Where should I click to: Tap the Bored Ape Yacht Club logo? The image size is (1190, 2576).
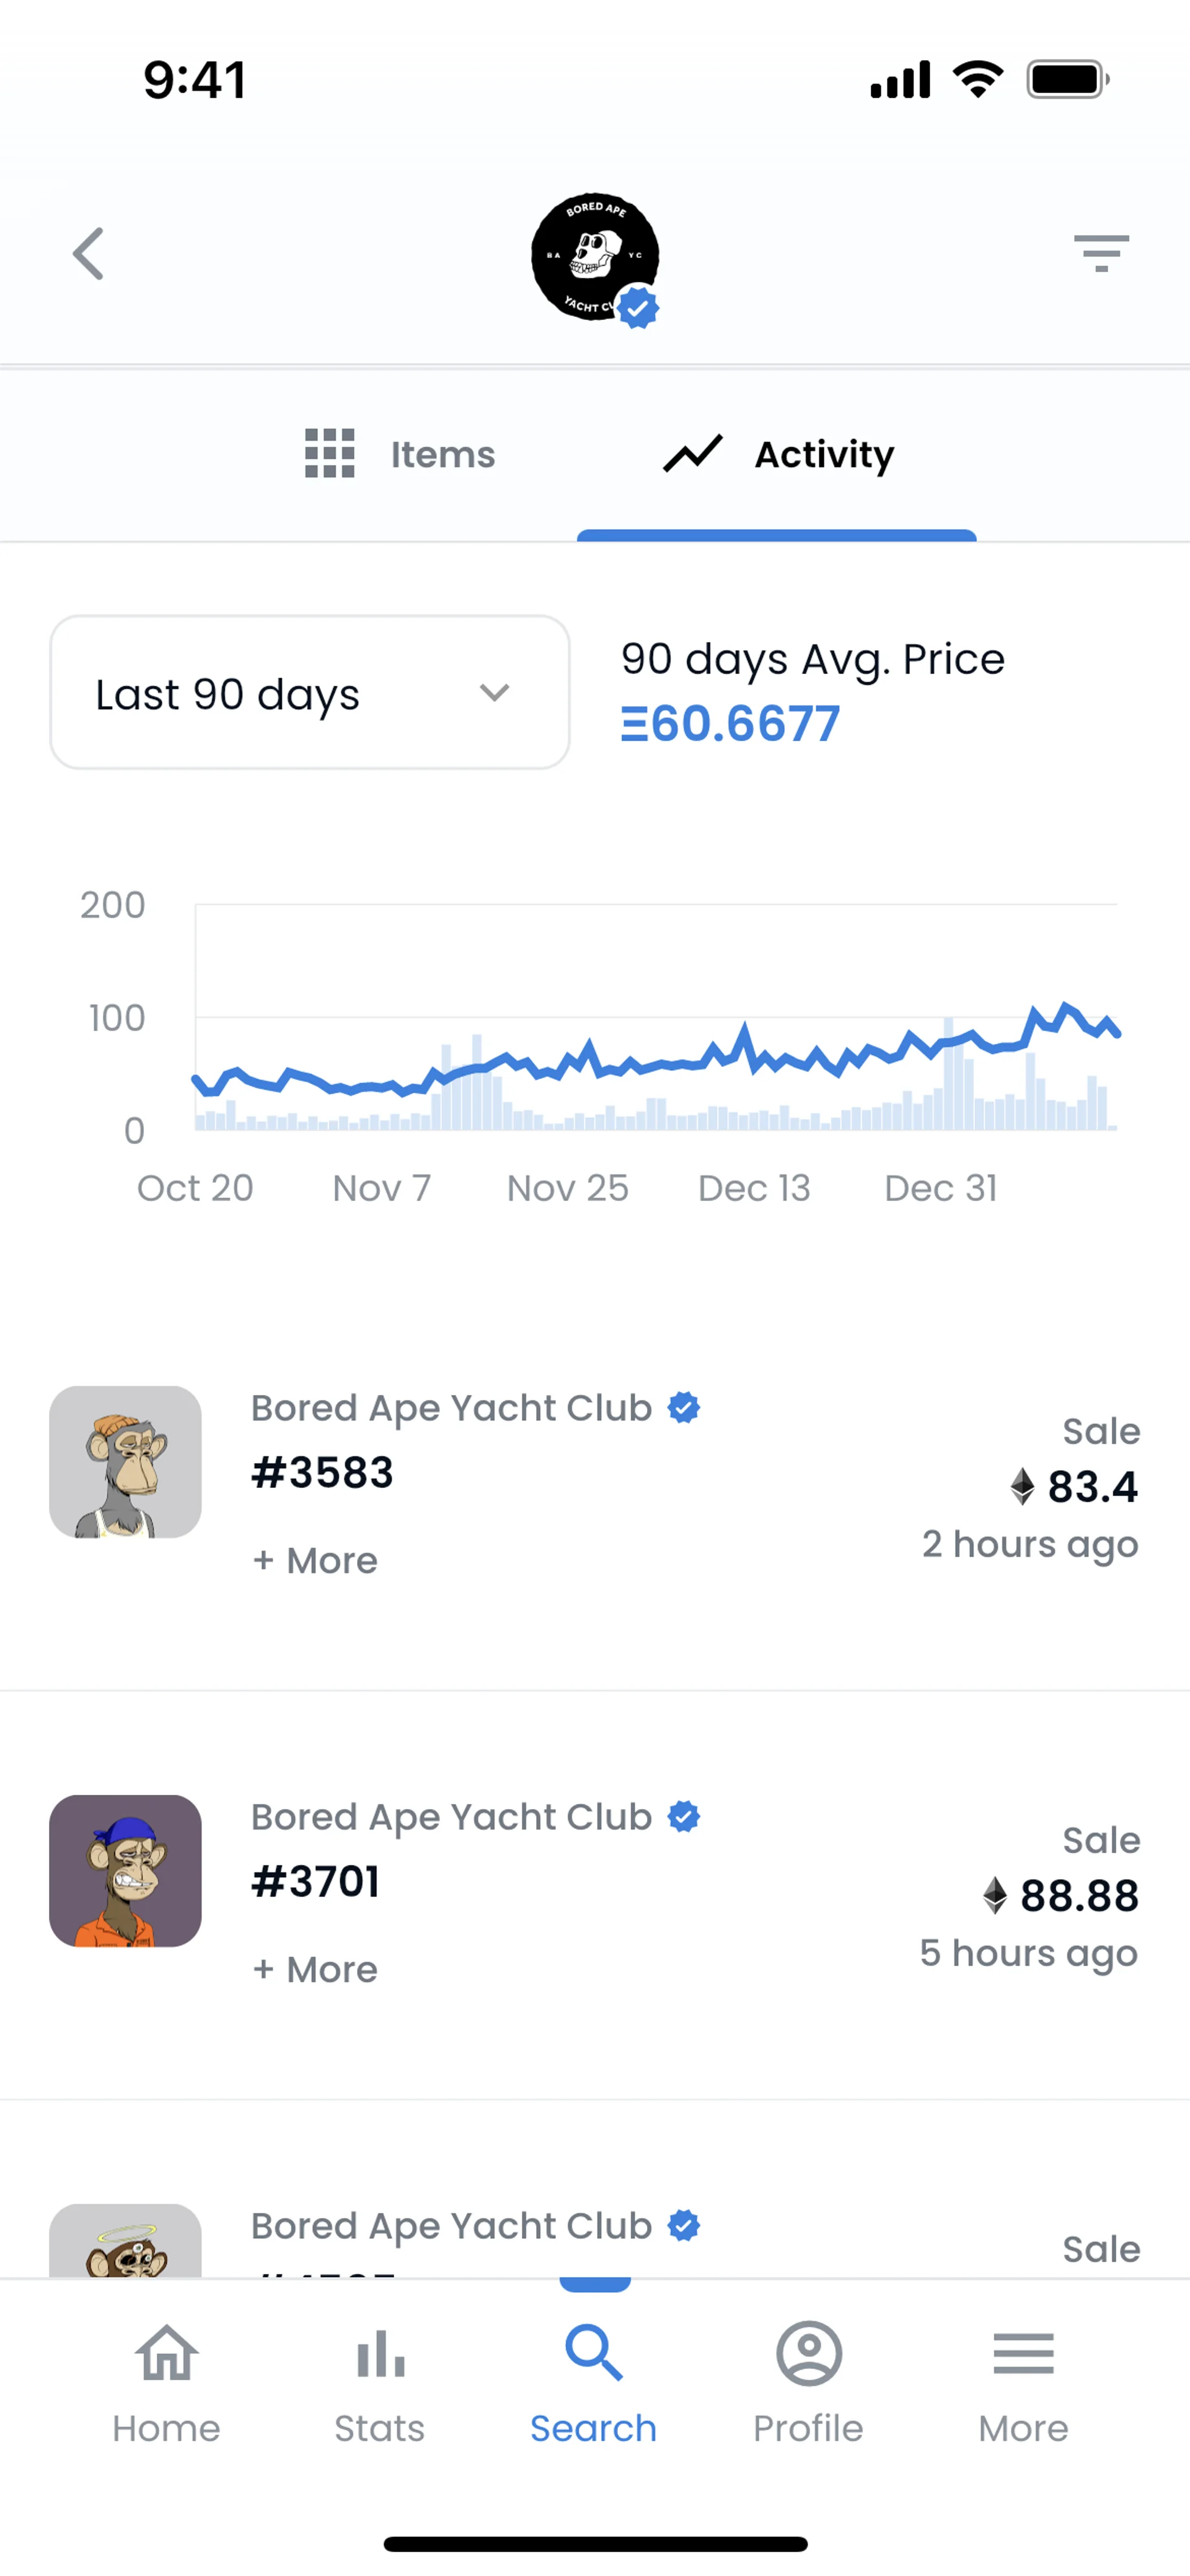coord(594,257)
